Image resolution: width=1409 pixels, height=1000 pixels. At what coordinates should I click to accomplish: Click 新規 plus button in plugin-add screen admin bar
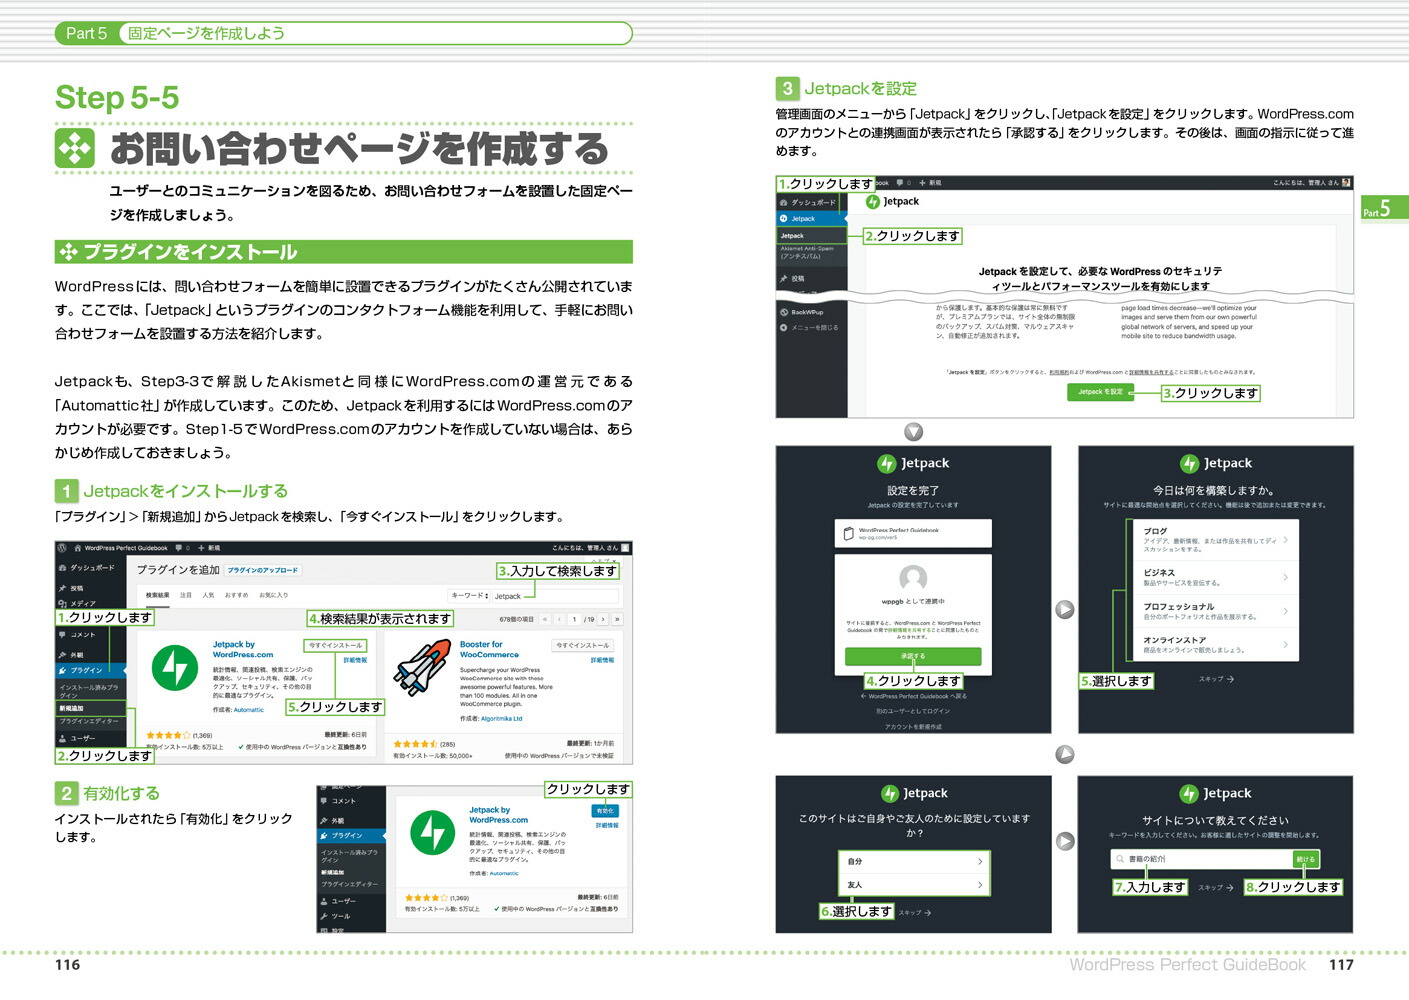point(209,548)
